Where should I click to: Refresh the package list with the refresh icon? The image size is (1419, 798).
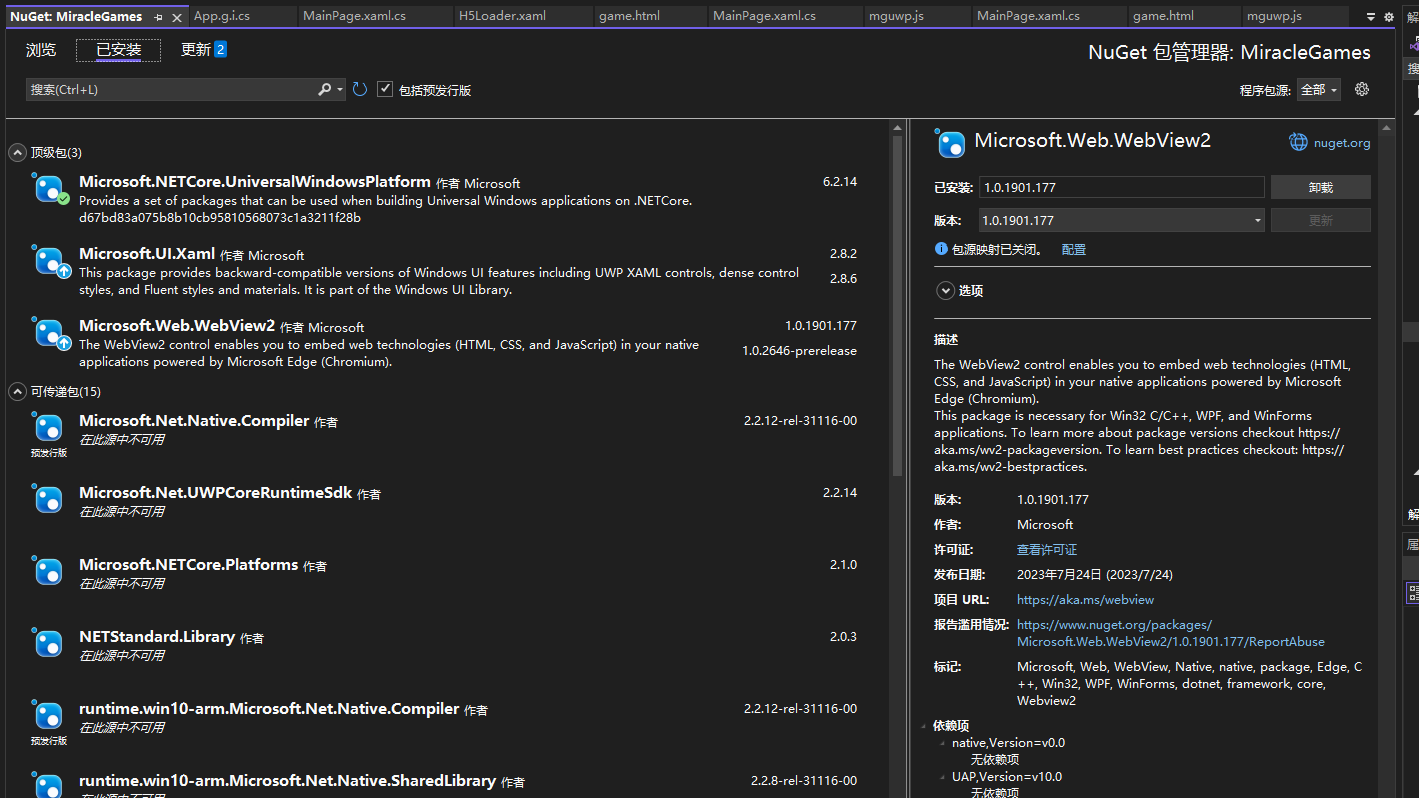(360, 90)
